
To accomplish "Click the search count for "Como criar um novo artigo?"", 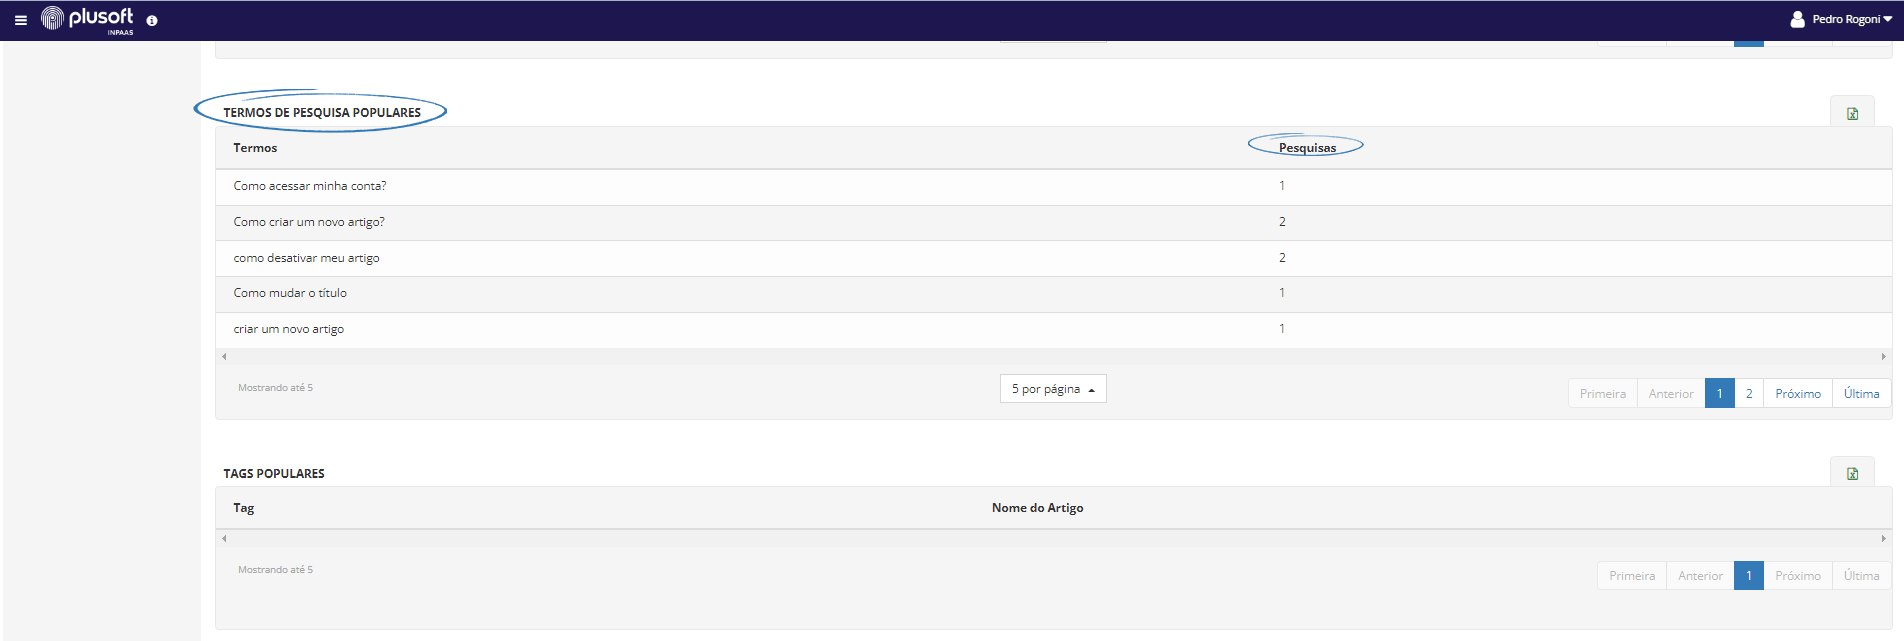I will 1282,222.
